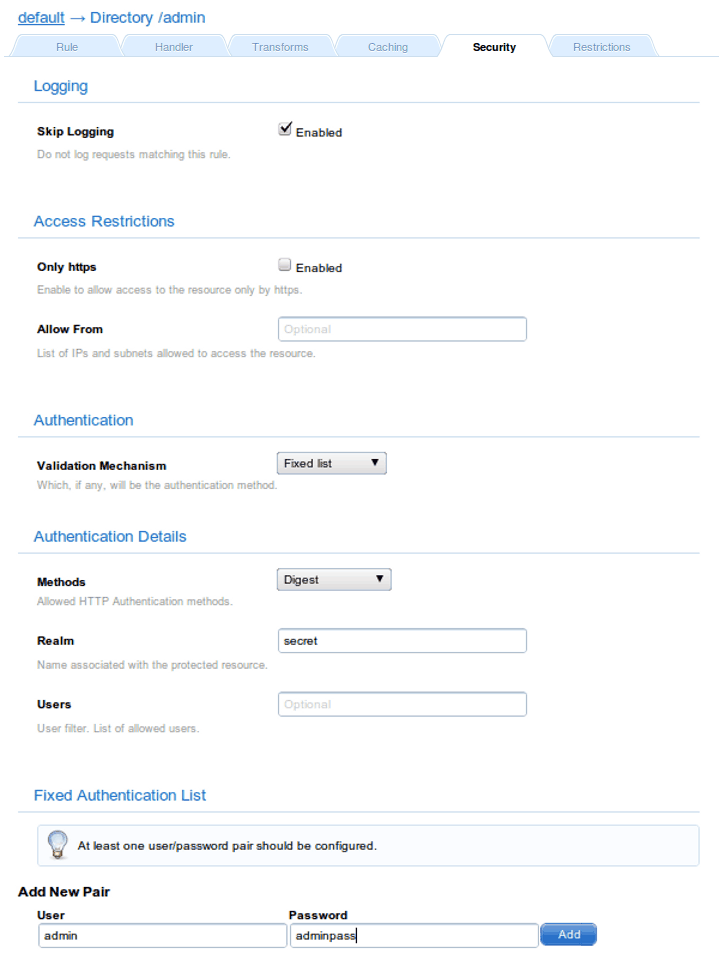Viewport: 720px width, 966px height.
Task: Toggle the Skip Logging checkbox
Action: (285, 130)
